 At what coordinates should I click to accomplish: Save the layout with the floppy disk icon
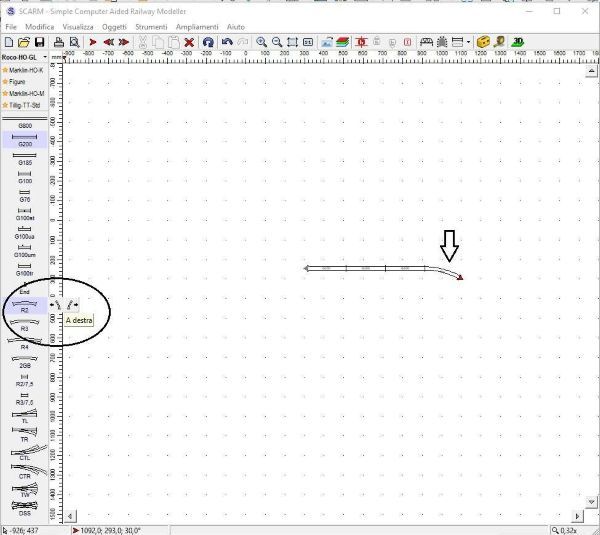coord(39,42)
